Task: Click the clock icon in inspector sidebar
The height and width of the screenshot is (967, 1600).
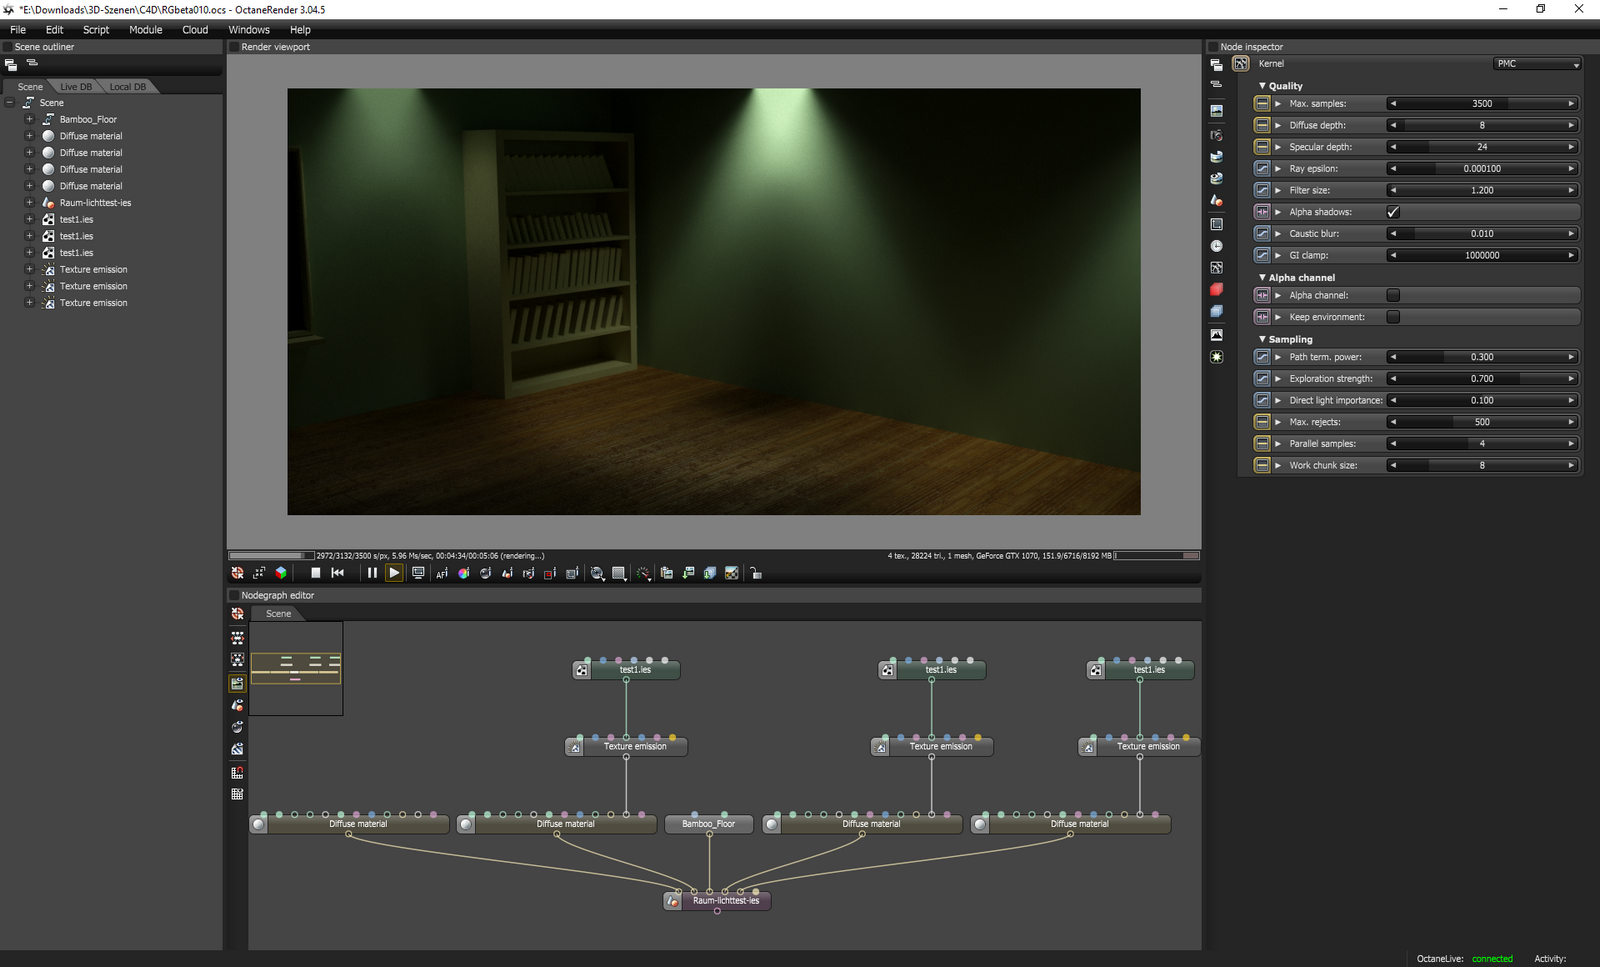Action: pos(1216,246)
